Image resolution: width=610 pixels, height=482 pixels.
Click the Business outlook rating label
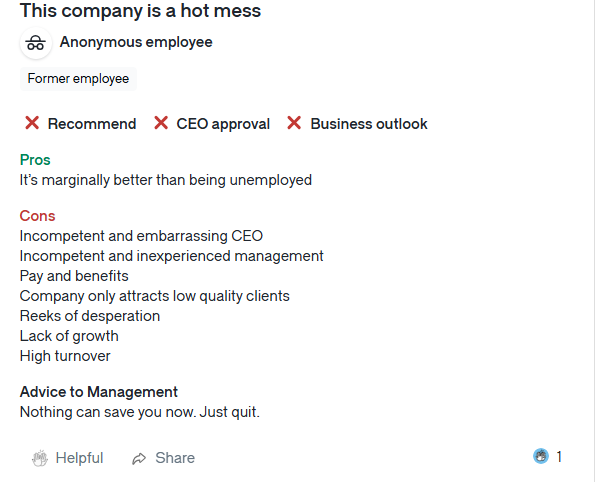369,124
